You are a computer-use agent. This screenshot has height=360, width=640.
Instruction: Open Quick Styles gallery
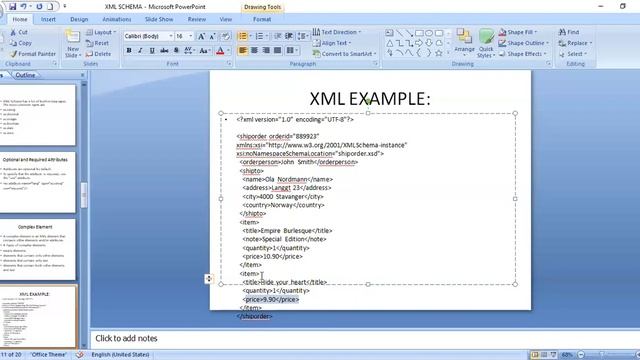coord(486,43)
